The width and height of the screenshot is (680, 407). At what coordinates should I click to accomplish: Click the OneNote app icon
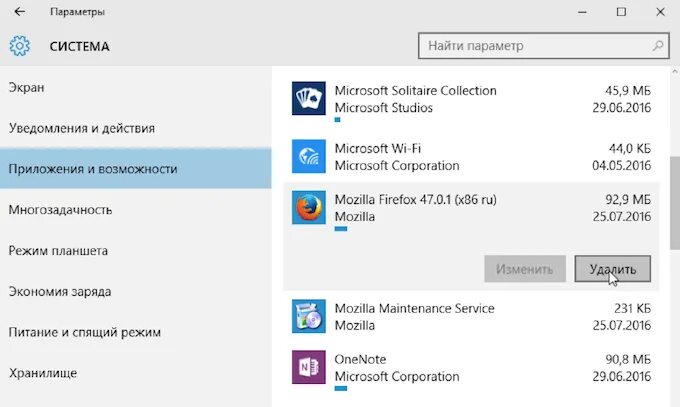pyautogui.click(x=309, y=367)
